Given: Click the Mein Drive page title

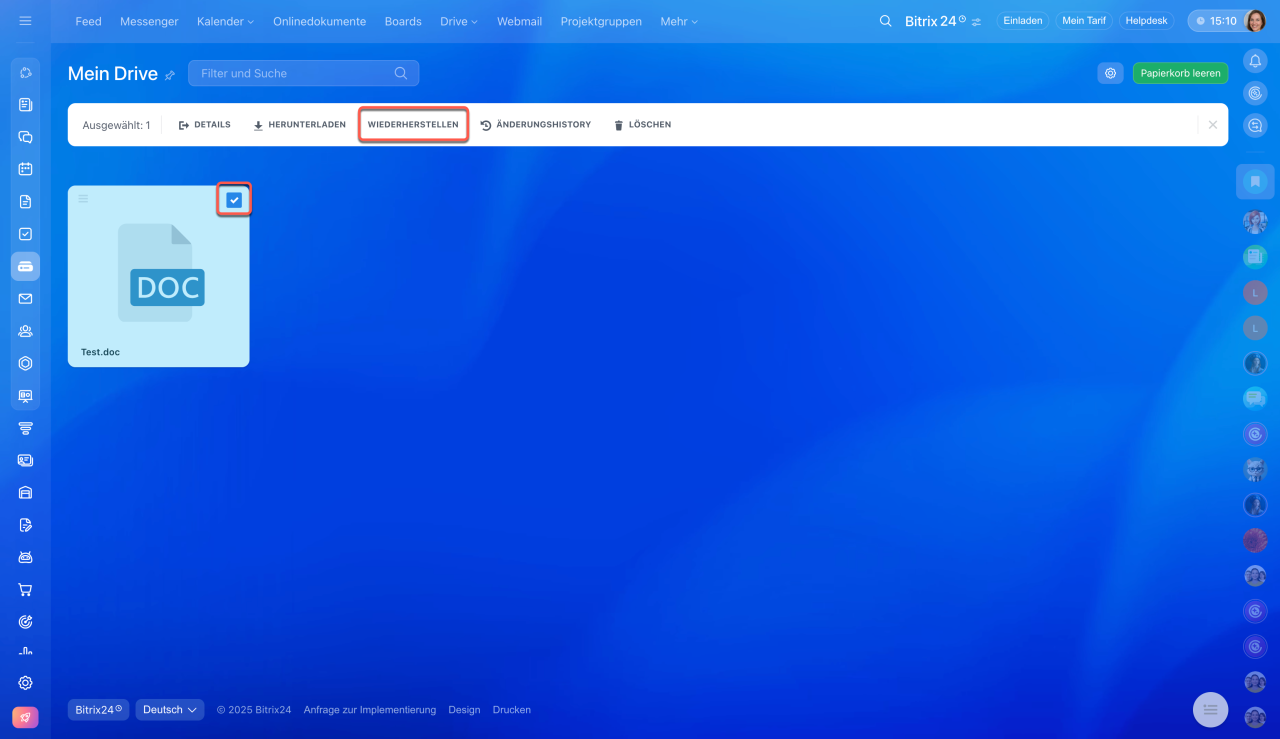Looking at the screenshot, I should [x=113, y=73].
